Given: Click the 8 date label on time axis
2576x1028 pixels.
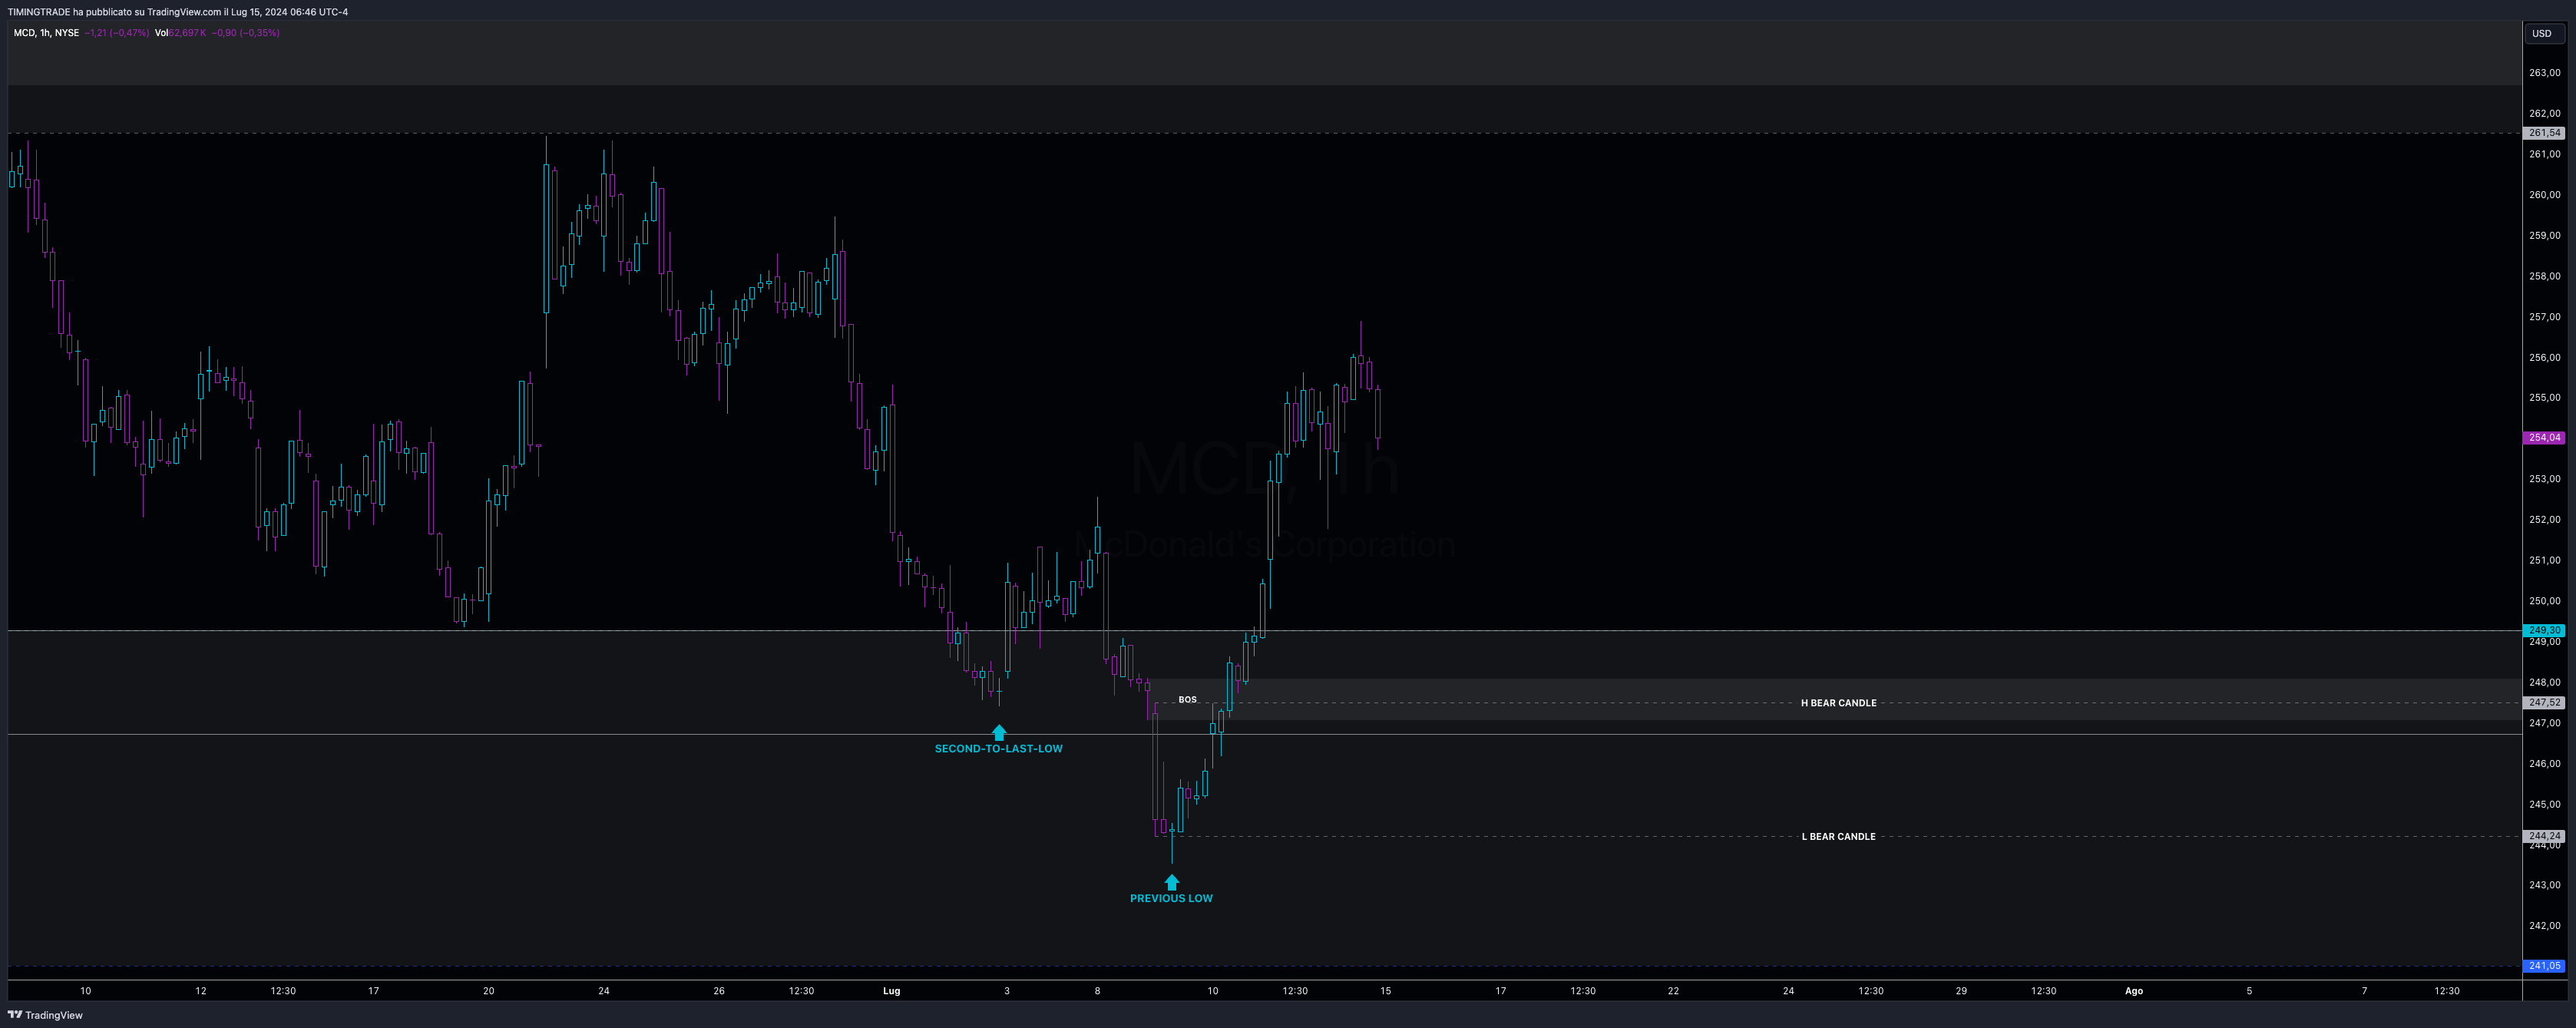Looking at the screenshot, I should click(x=1097, y=991).
